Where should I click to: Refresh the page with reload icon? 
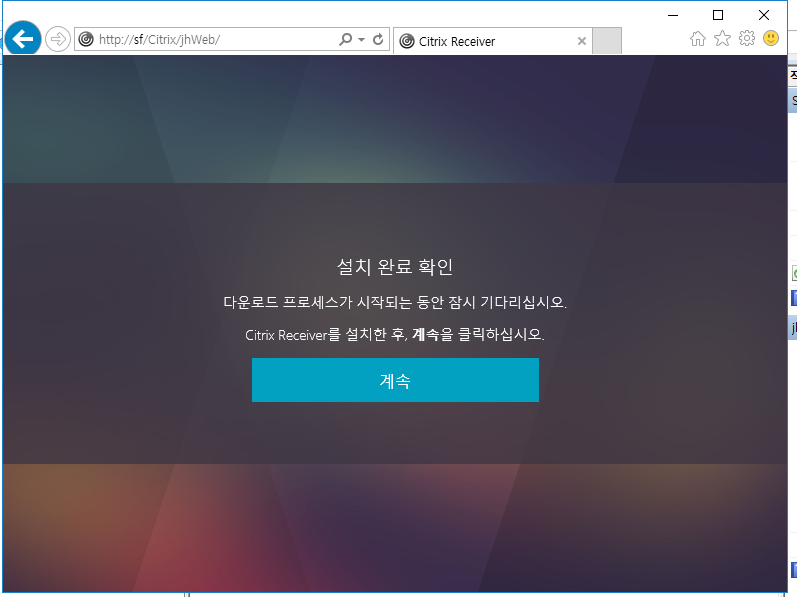[378, 39]
